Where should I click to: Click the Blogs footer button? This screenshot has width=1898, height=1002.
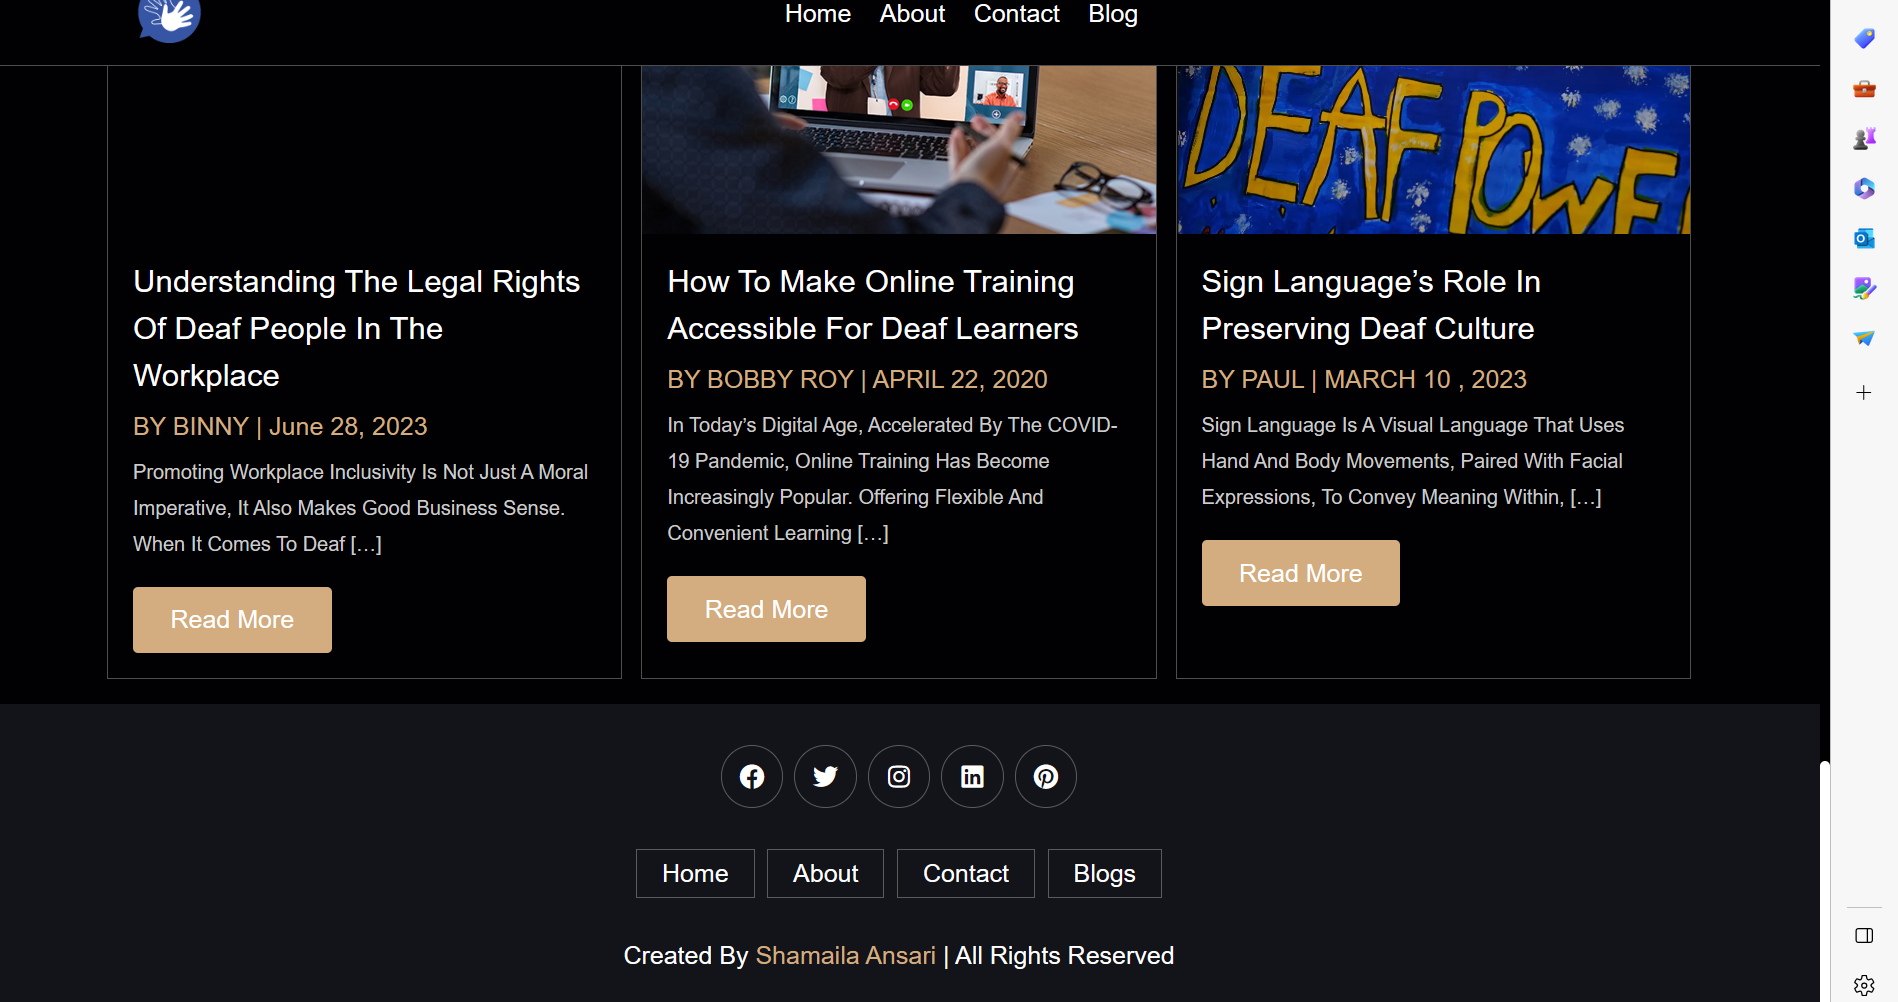coord(1105,873)
